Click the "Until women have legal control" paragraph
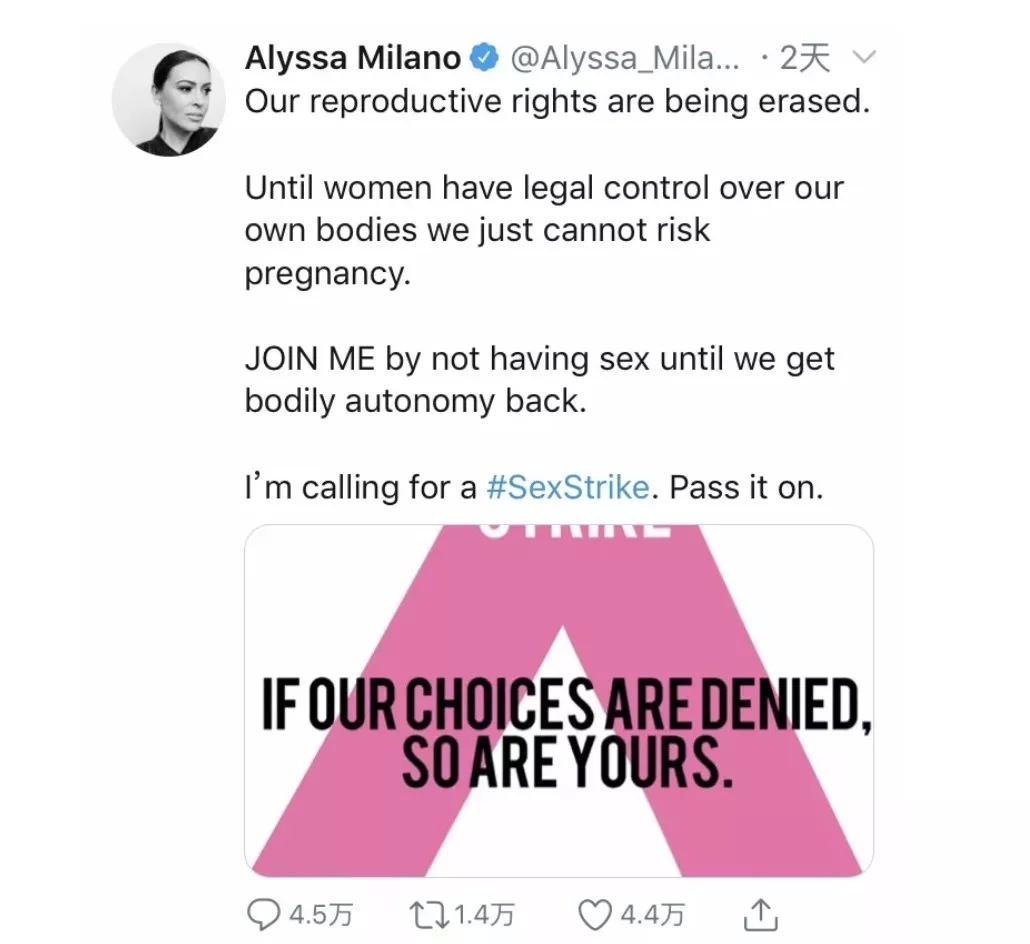 coord(544,230)
